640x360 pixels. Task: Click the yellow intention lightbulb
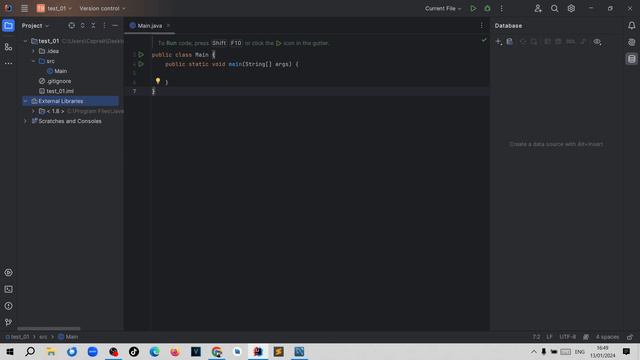[x=158, y=81]
